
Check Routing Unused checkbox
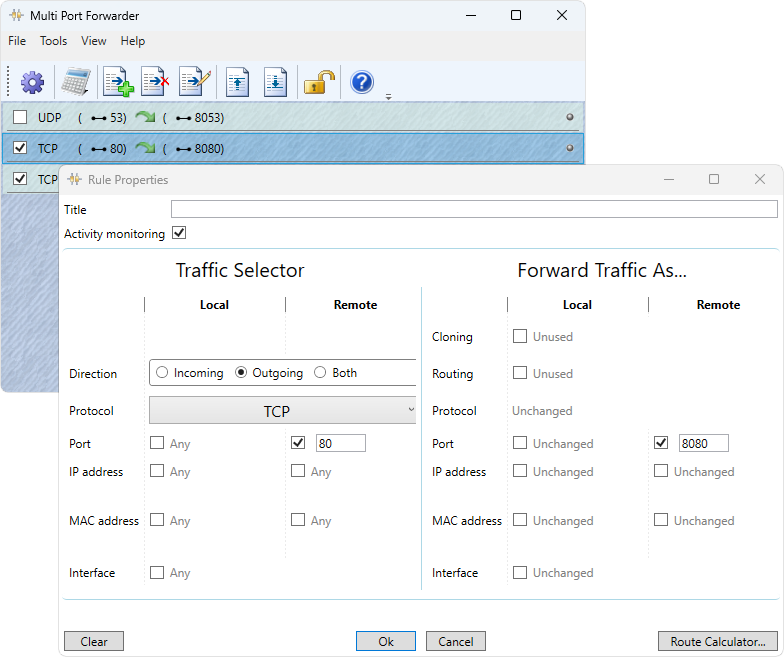(x=520, y=373)
